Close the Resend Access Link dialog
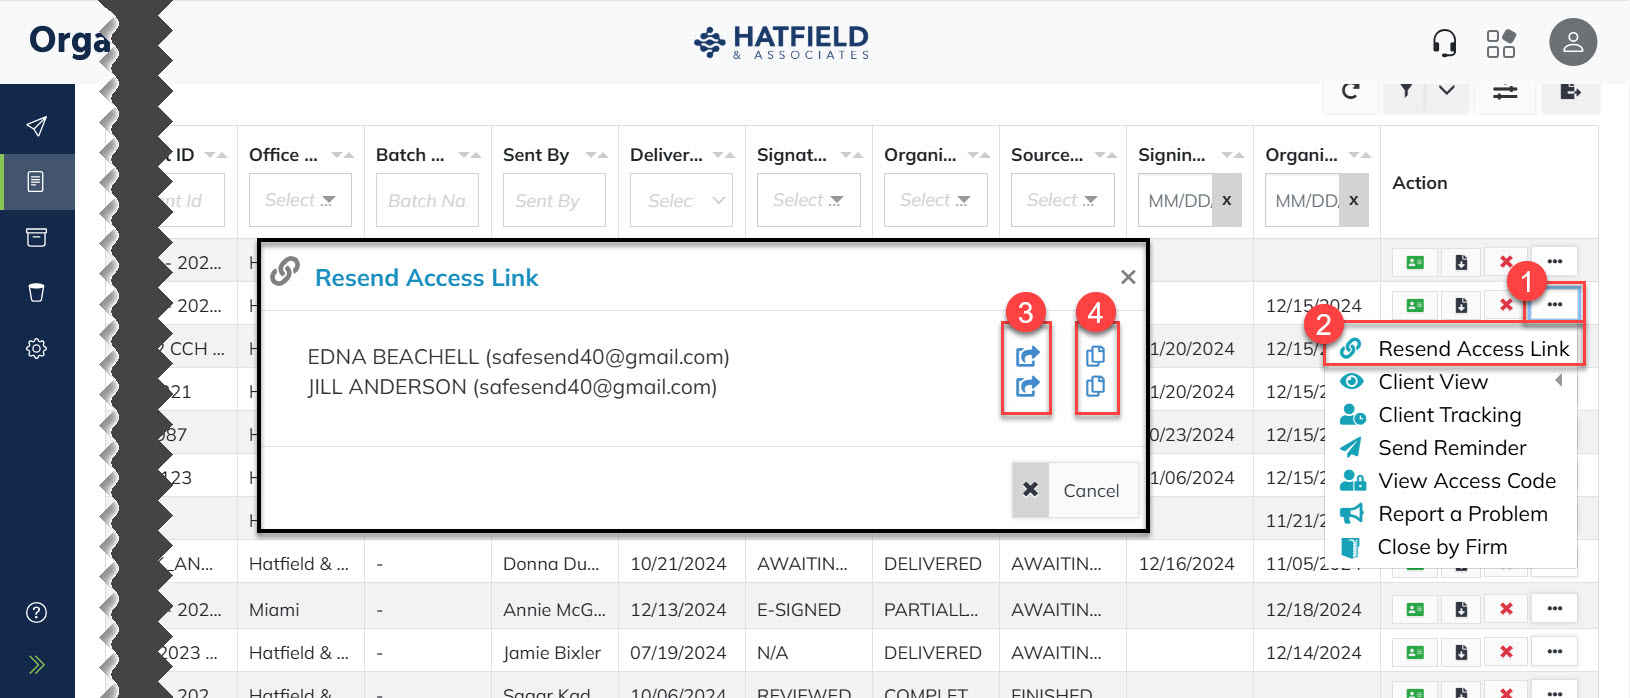This screenshot has height=698, width=1630. (1128, 277)
